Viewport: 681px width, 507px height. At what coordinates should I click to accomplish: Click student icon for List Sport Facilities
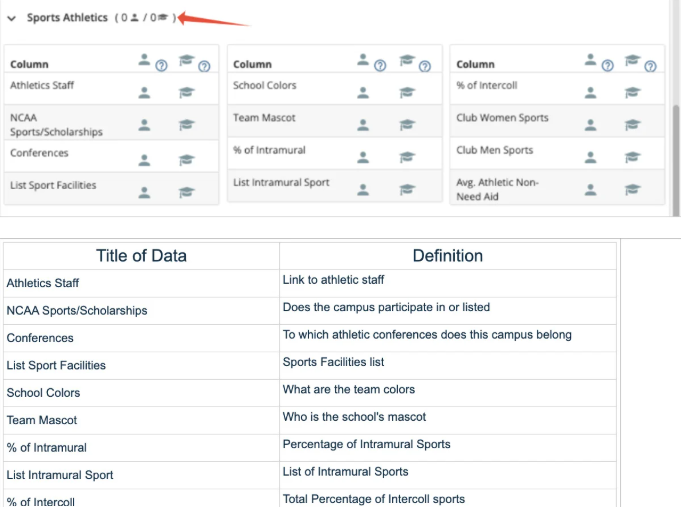tap(145, 192)
